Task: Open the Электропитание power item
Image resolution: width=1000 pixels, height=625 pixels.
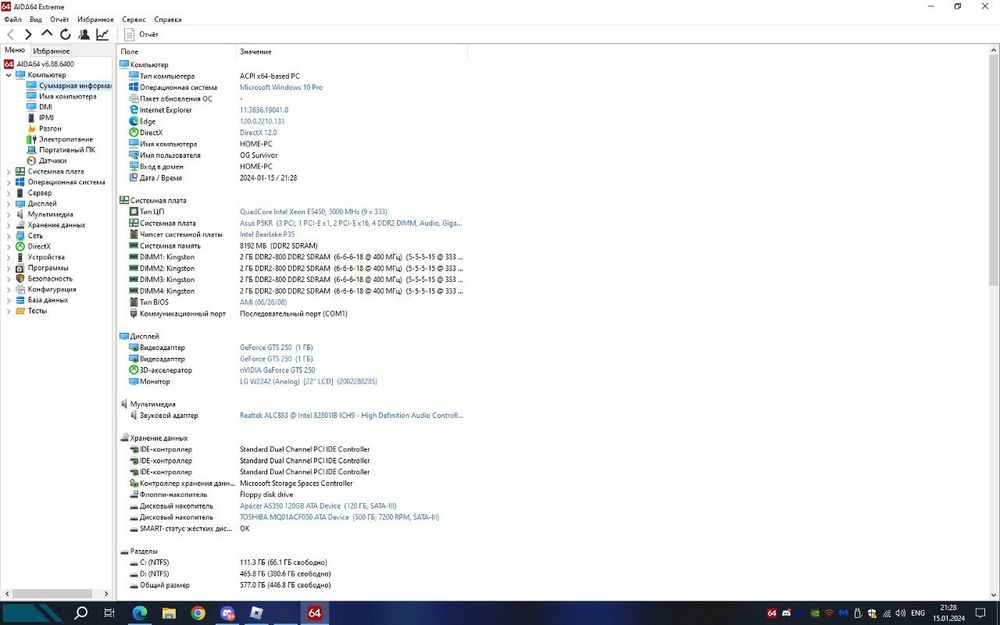Action: tap(60, 139)
